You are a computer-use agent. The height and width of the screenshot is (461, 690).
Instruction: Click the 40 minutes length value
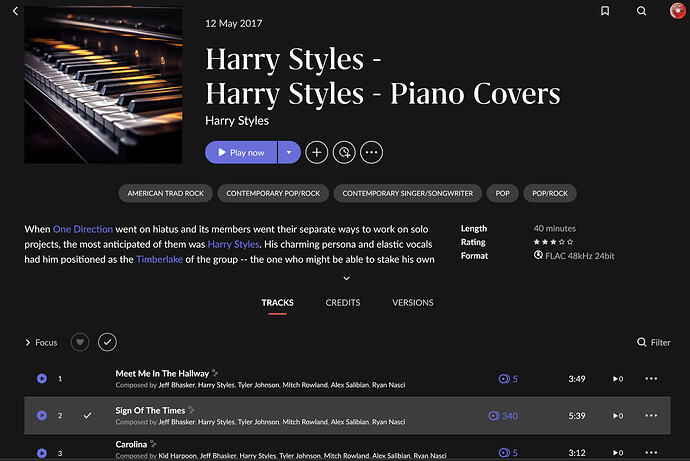tap(554, 228)
